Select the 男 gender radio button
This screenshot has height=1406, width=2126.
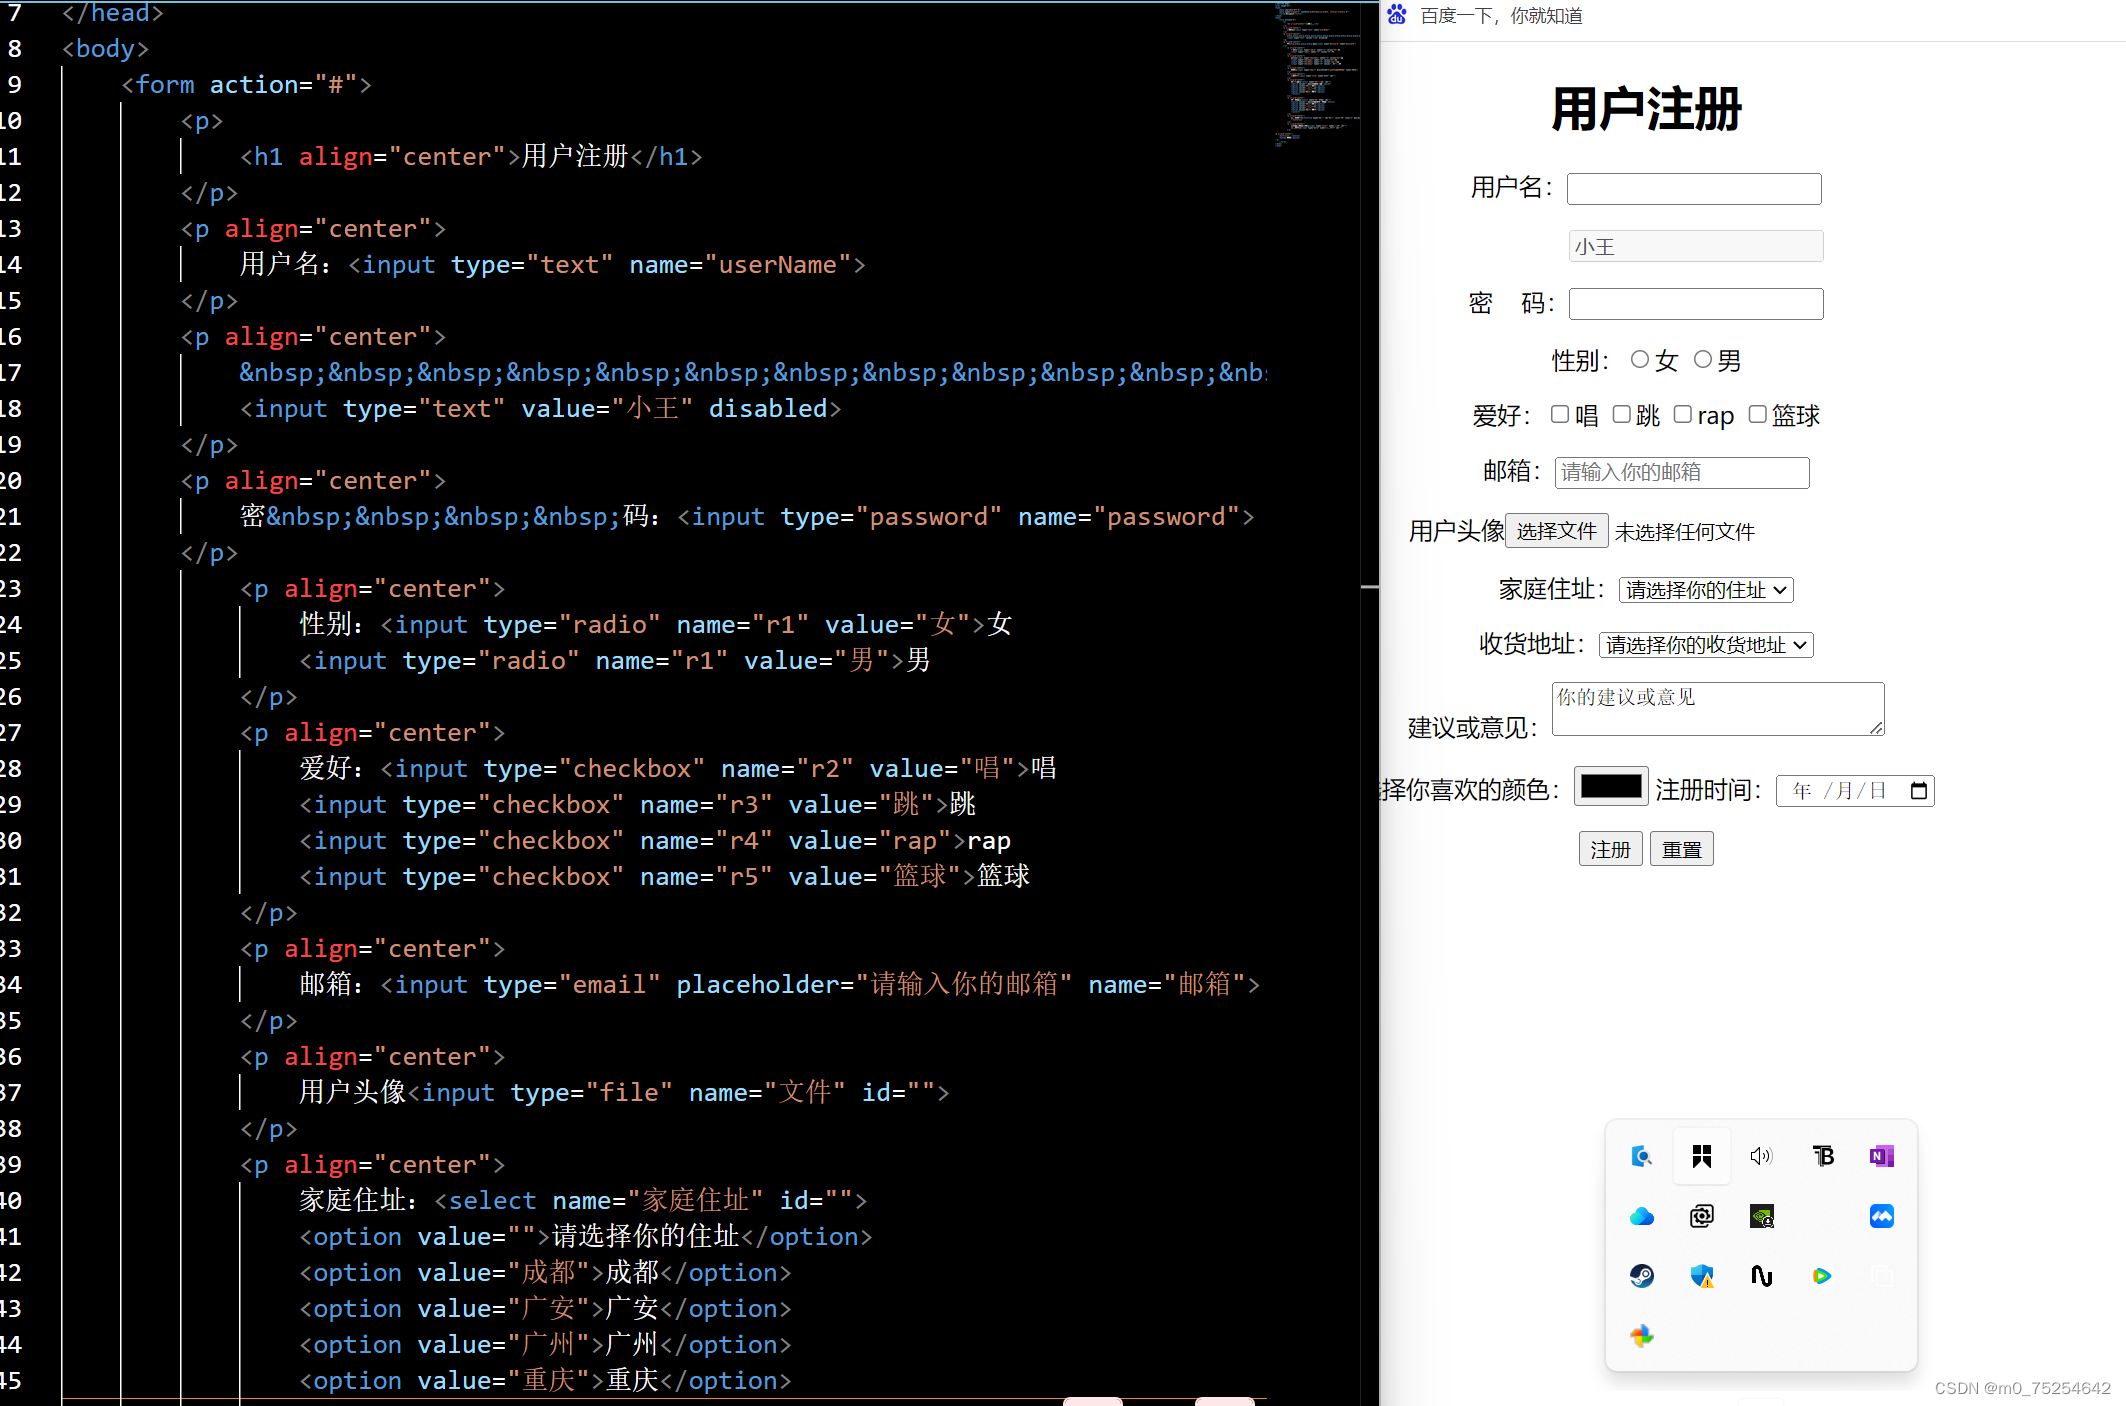1702,359
